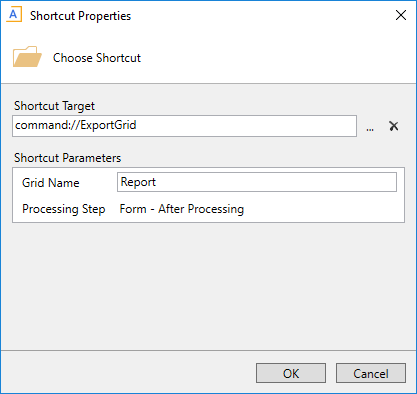Confirm with the OK button
The image size is (417, 394).
point(291,373)
